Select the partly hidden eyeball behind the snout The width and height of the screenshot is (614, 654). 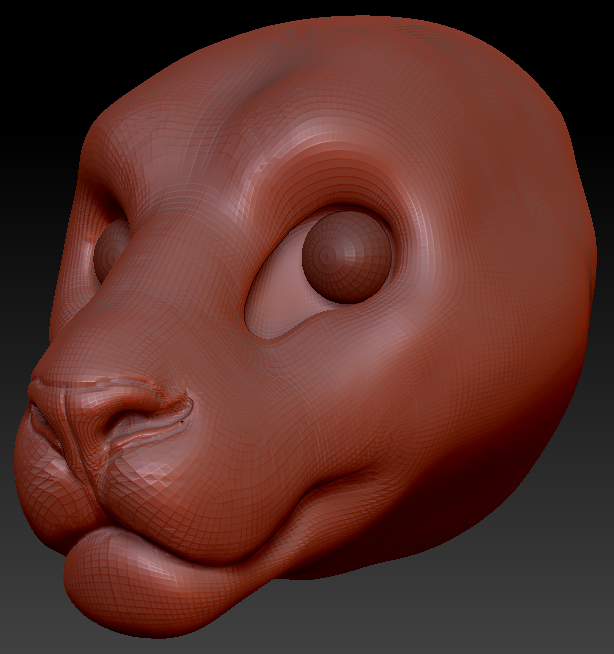pyautogui.click(x=111, y=252)
